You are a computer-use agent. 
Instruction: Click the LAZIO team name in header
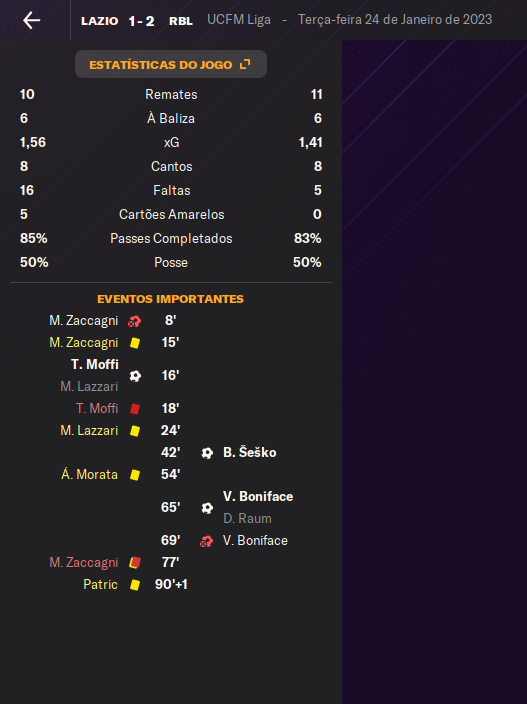coord(100,21)
